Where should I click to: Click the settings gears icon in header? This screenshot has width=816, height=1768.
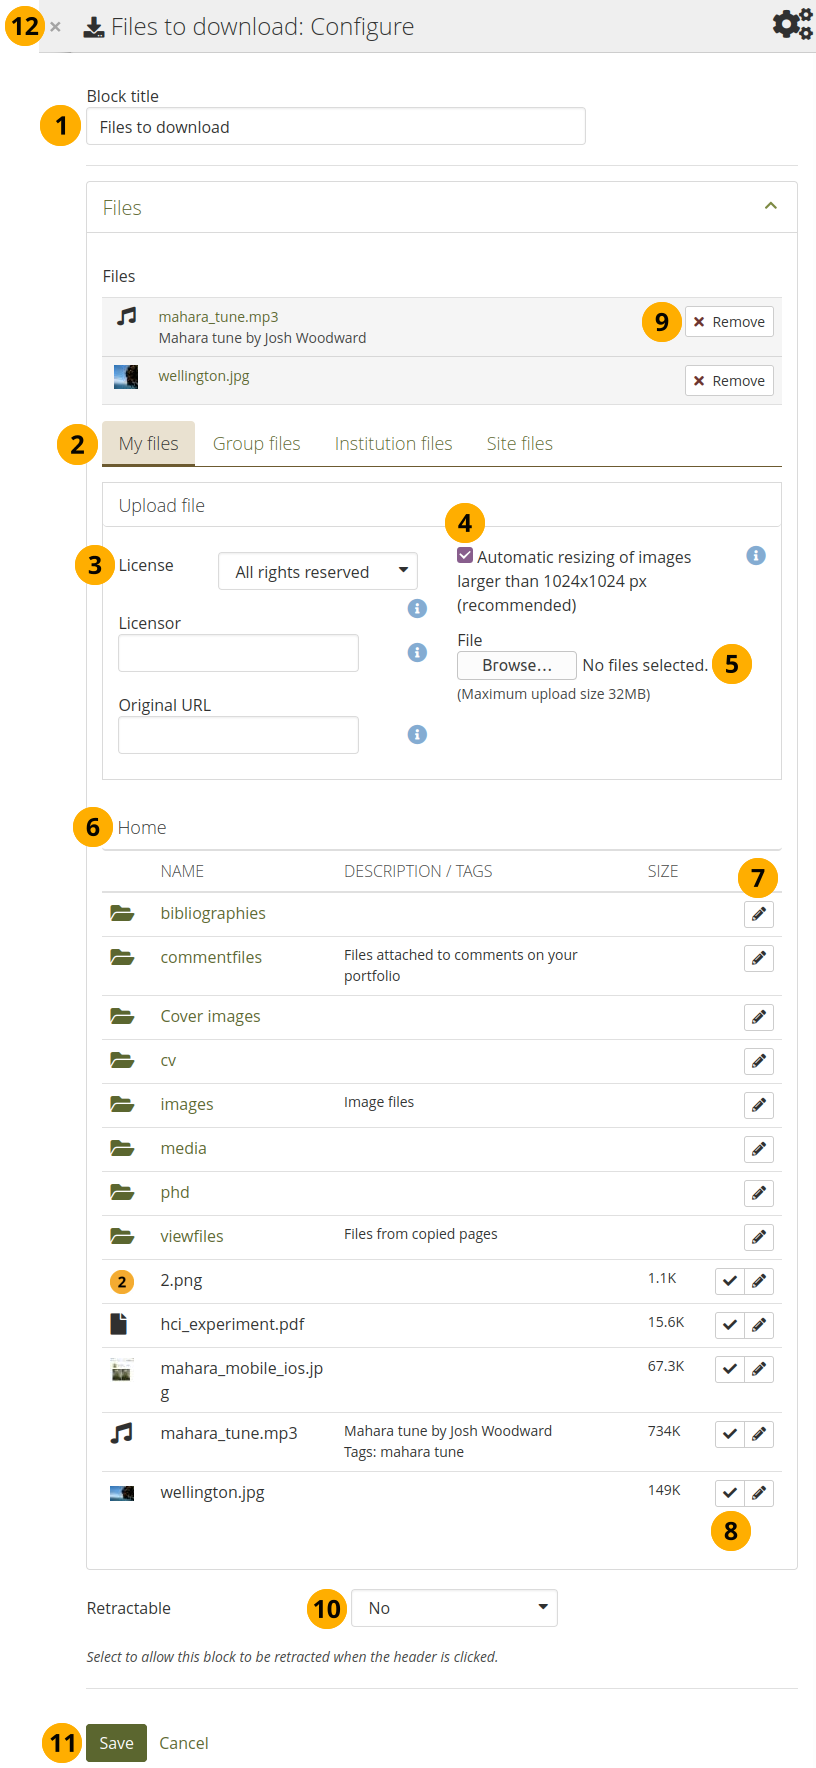pyautogui.click(x=792, y=24)
